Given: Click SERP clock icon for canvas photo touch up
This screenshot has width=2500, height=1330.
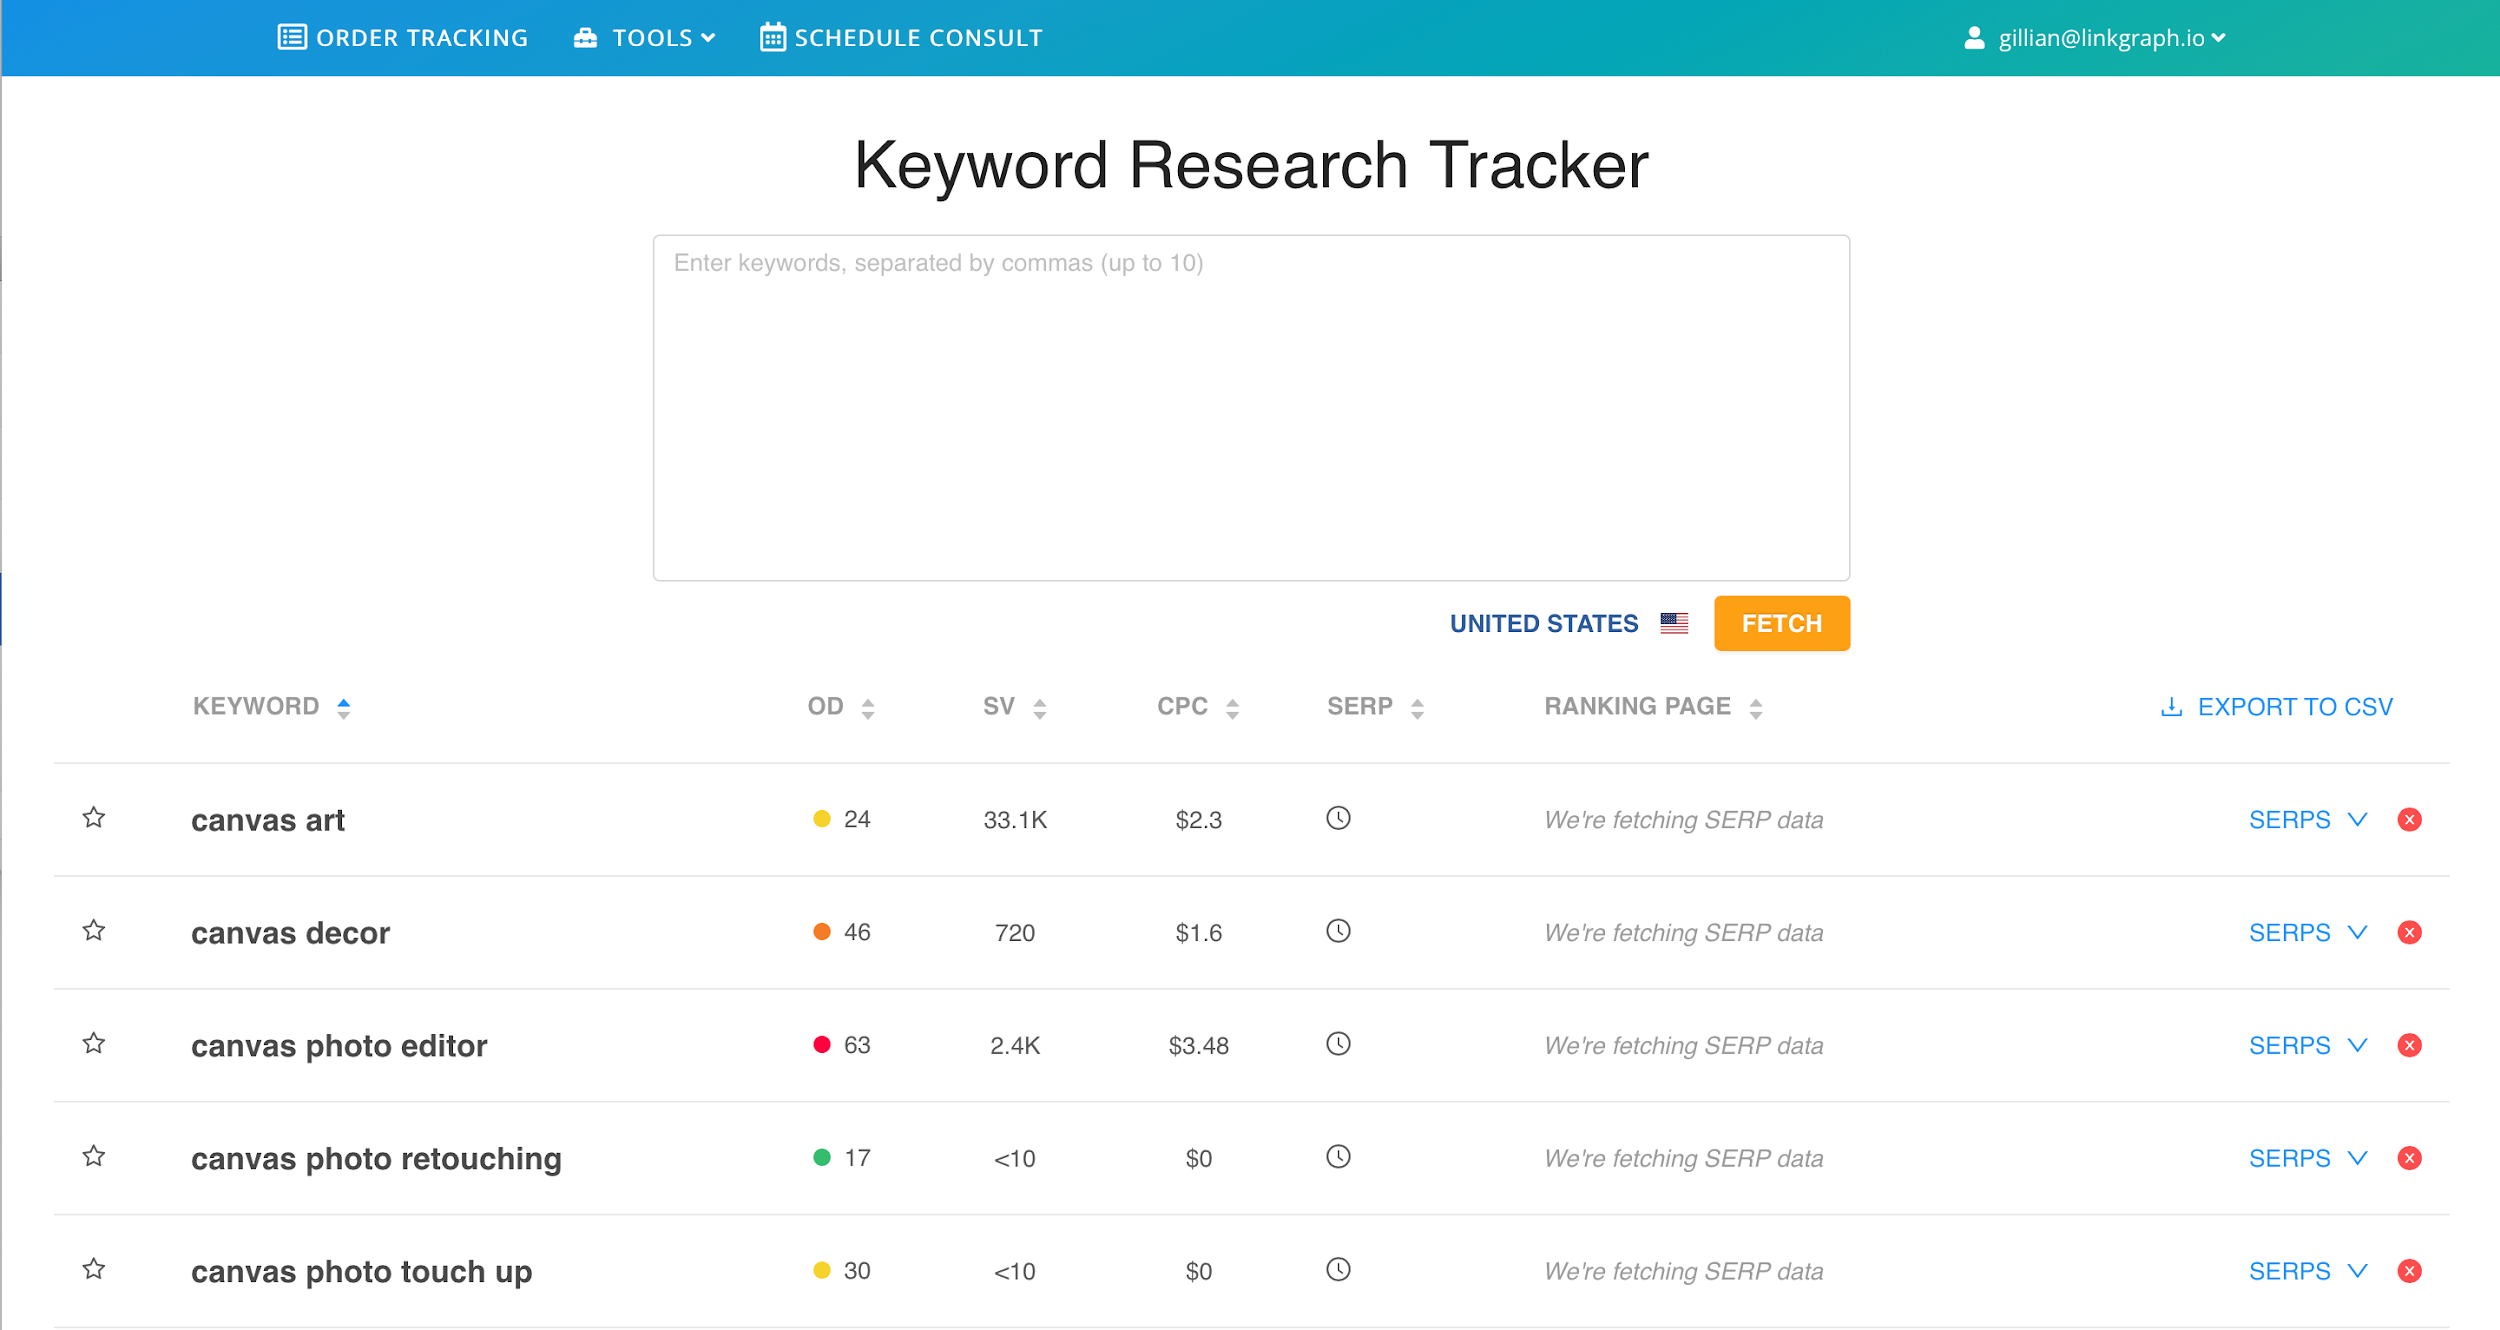Looking at the screenshot, I should pos(1339,1270).
